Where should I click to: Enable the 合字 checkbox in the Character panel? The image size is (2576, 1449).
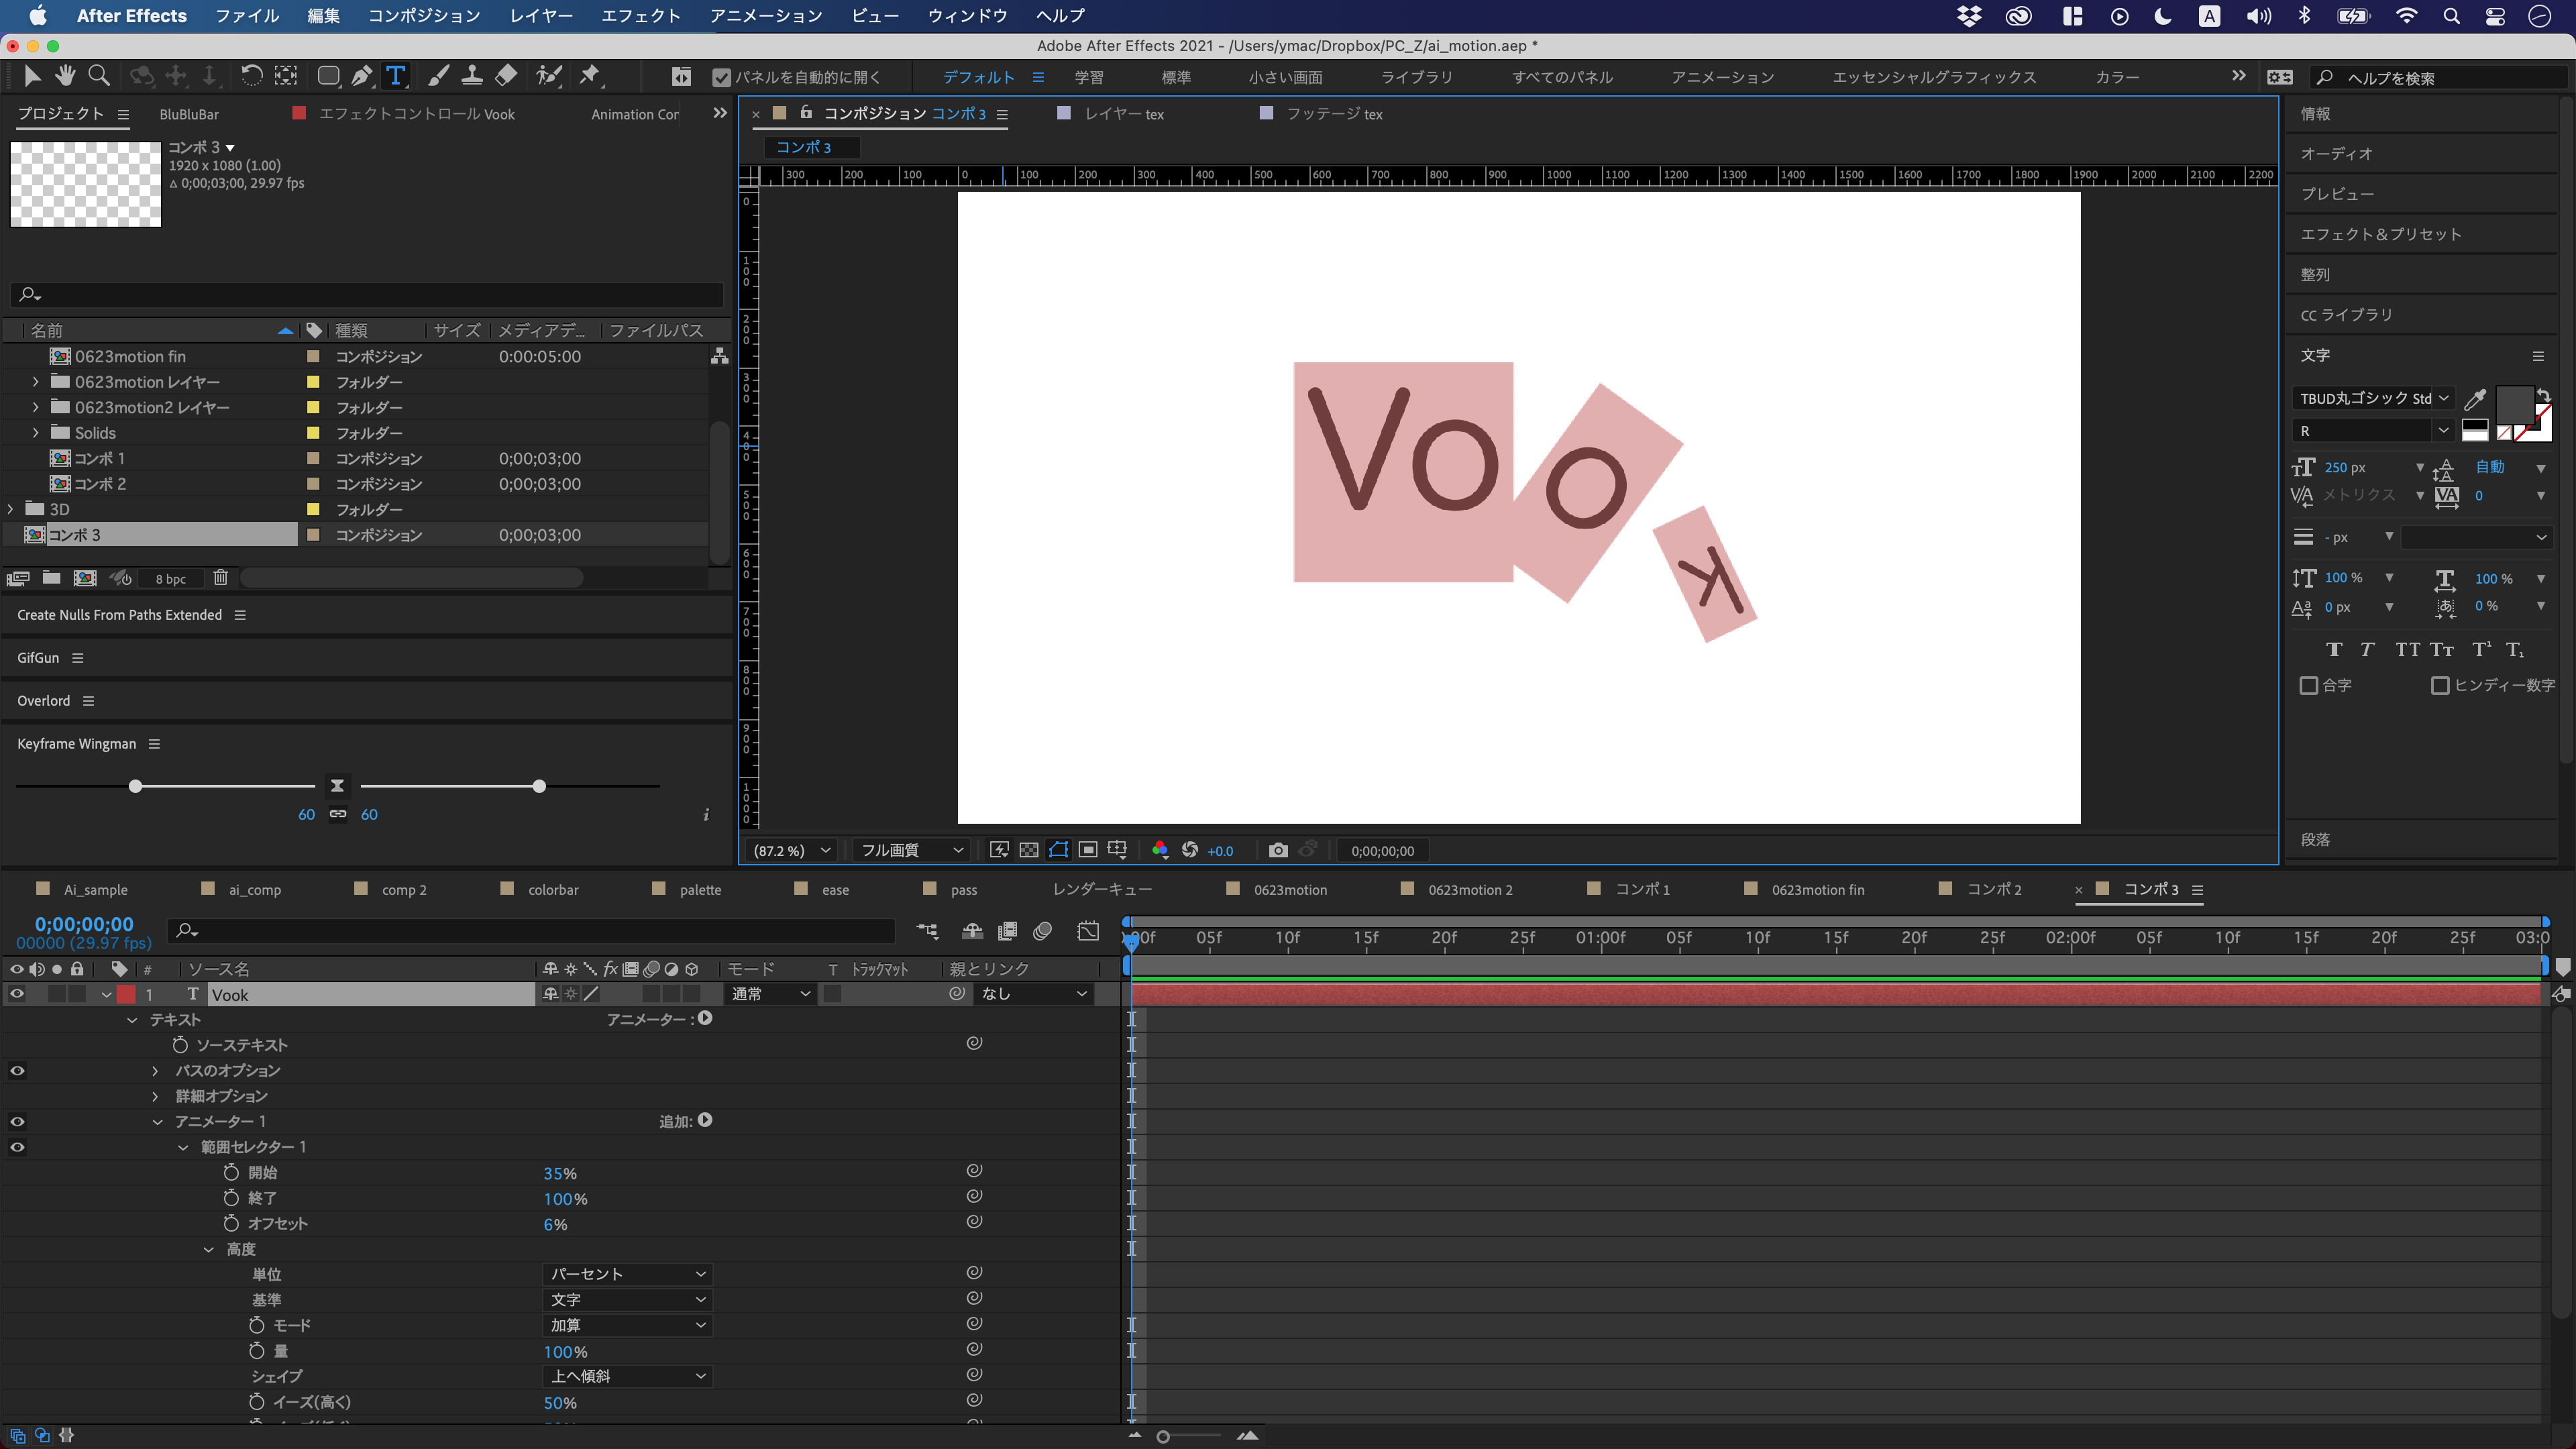pyautogui.click(x=2309, y=685)
